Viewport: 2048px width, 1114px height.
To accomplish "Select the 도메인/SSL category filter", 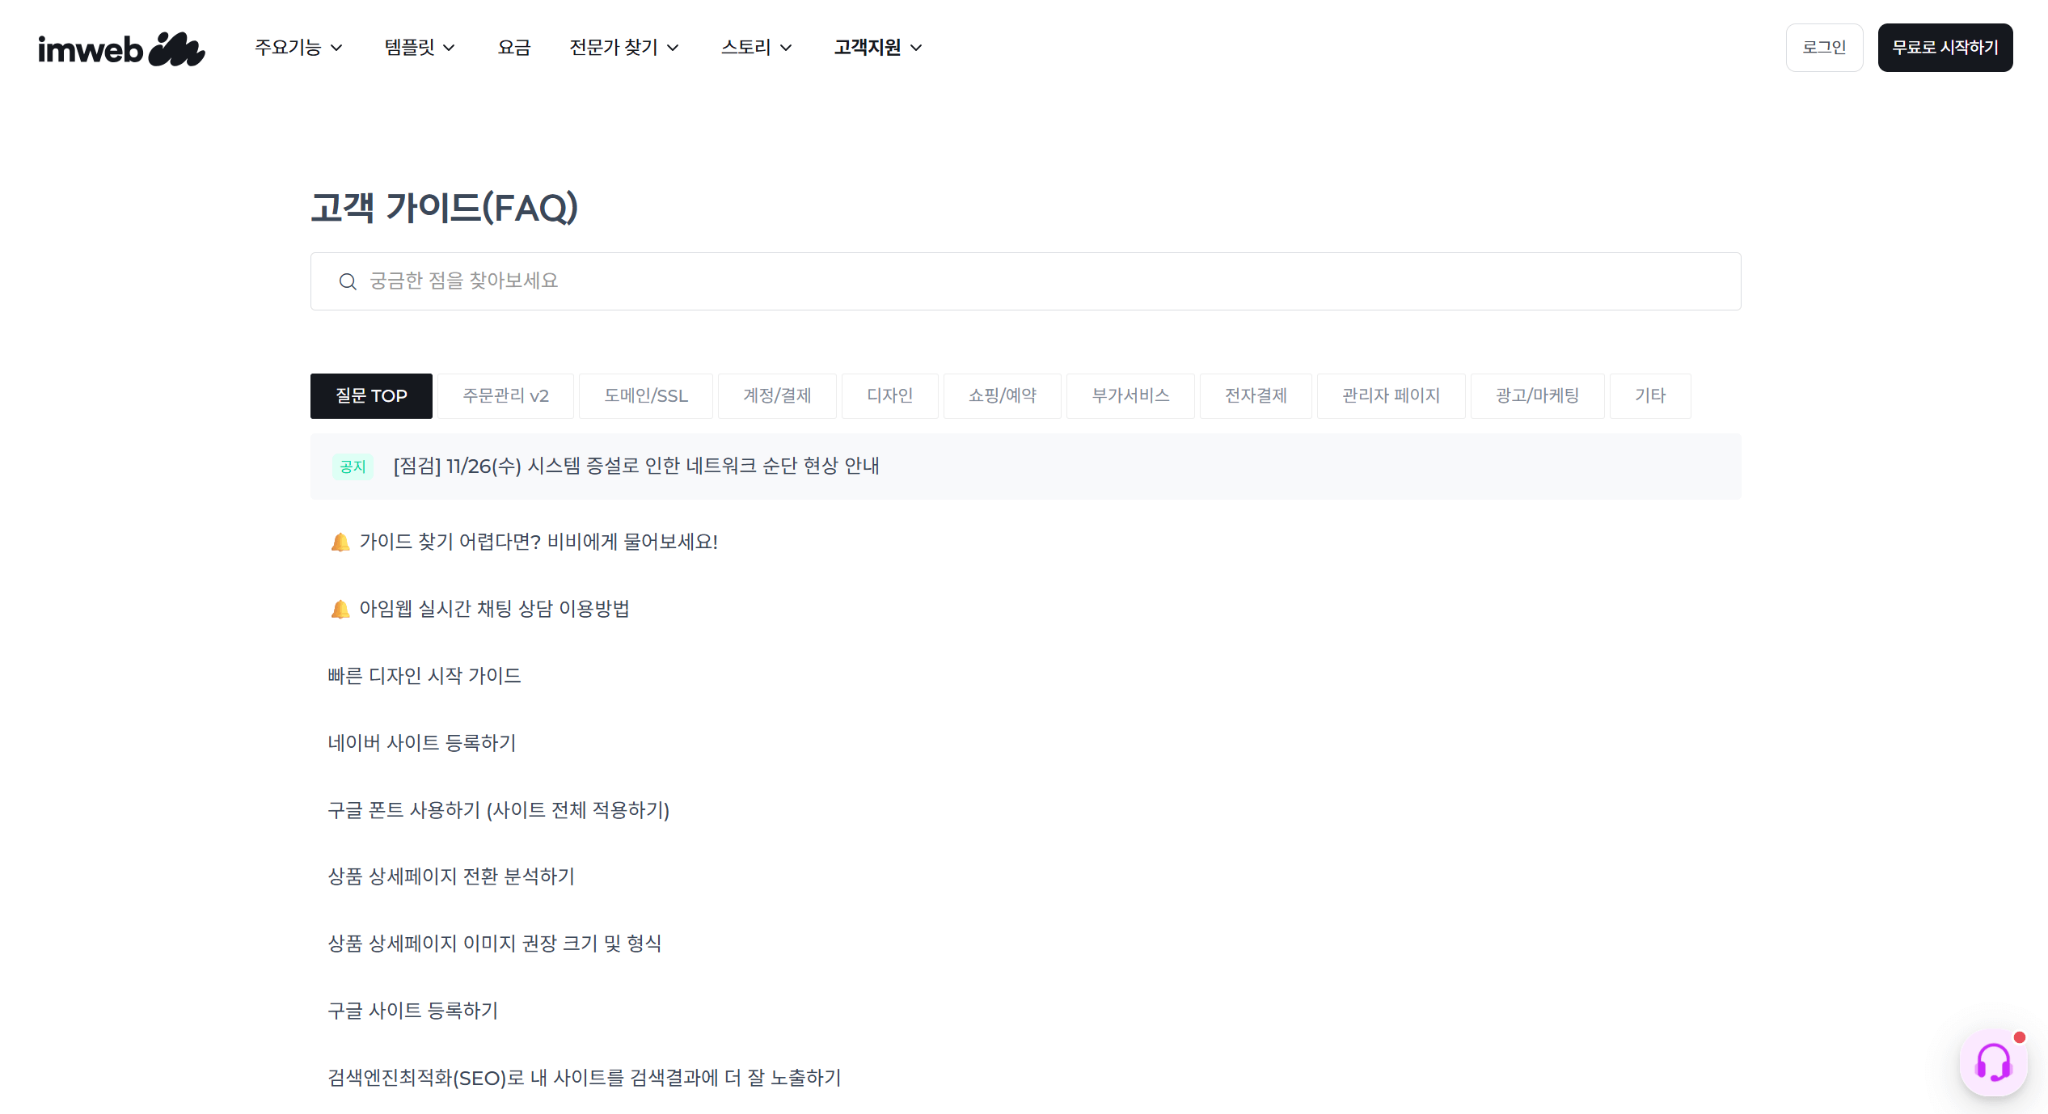I will pos(645,395).
